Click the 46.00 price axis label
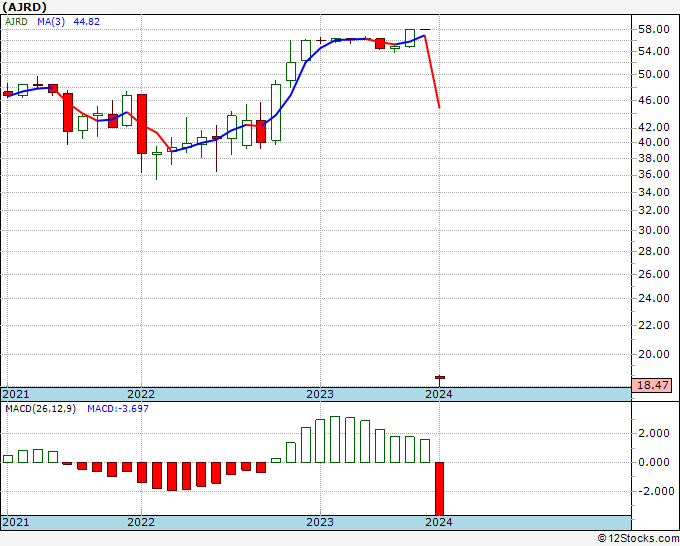The width and height of the screenshot is (680, 546). pyautogui.click(x=654, y=100)
